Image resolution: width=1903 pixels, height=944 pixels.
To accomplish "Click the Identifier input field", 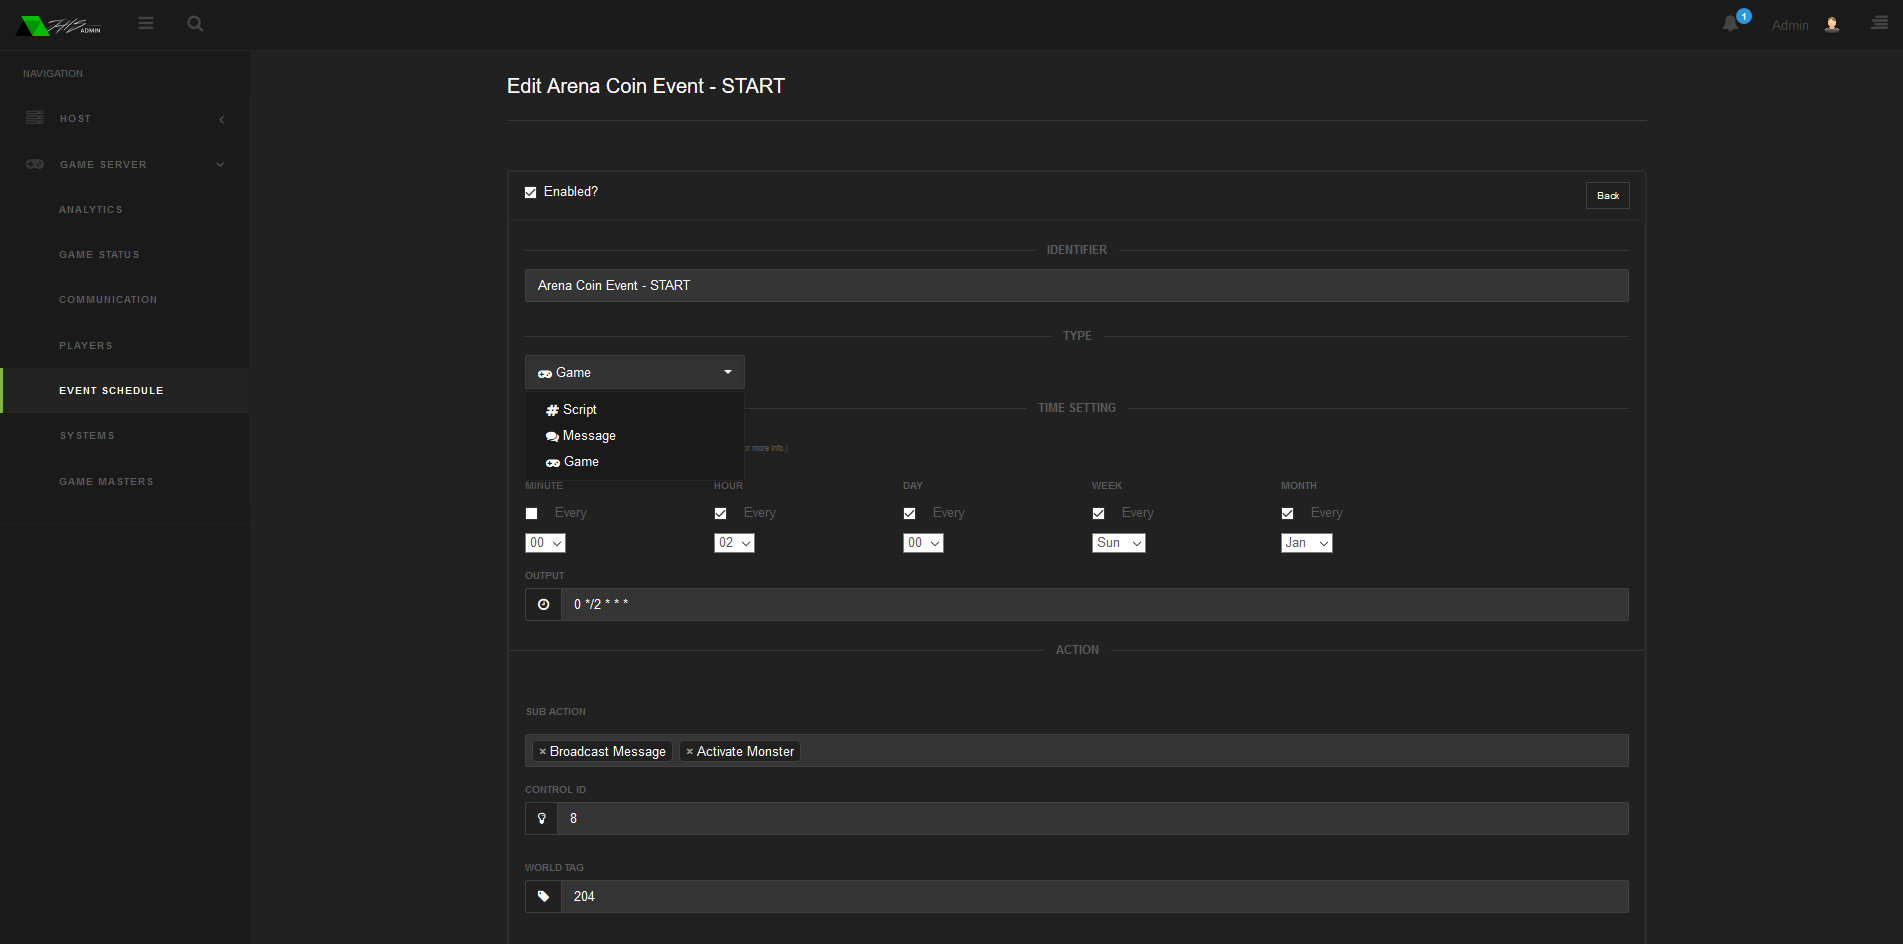I will [x=1077, y=285].
